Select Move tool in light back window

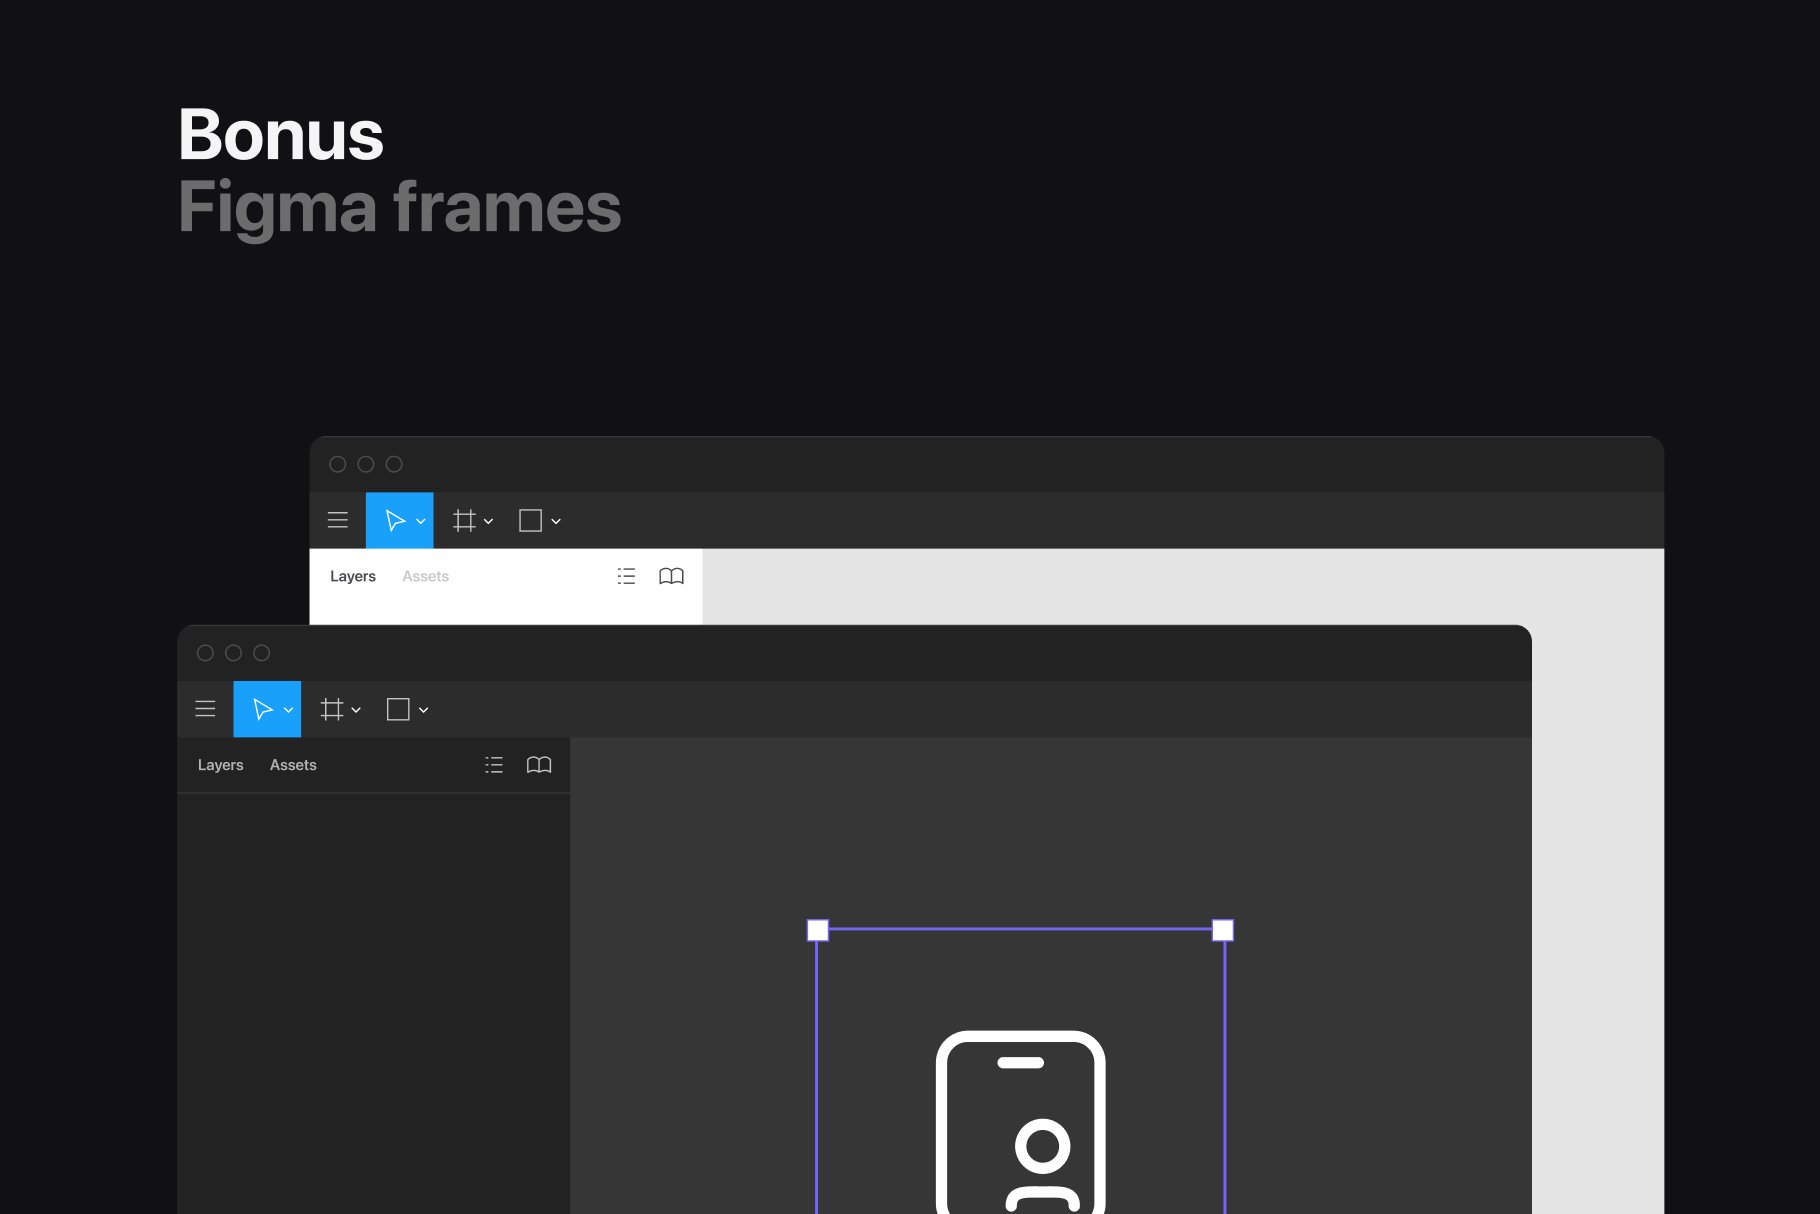click(395, 520)
